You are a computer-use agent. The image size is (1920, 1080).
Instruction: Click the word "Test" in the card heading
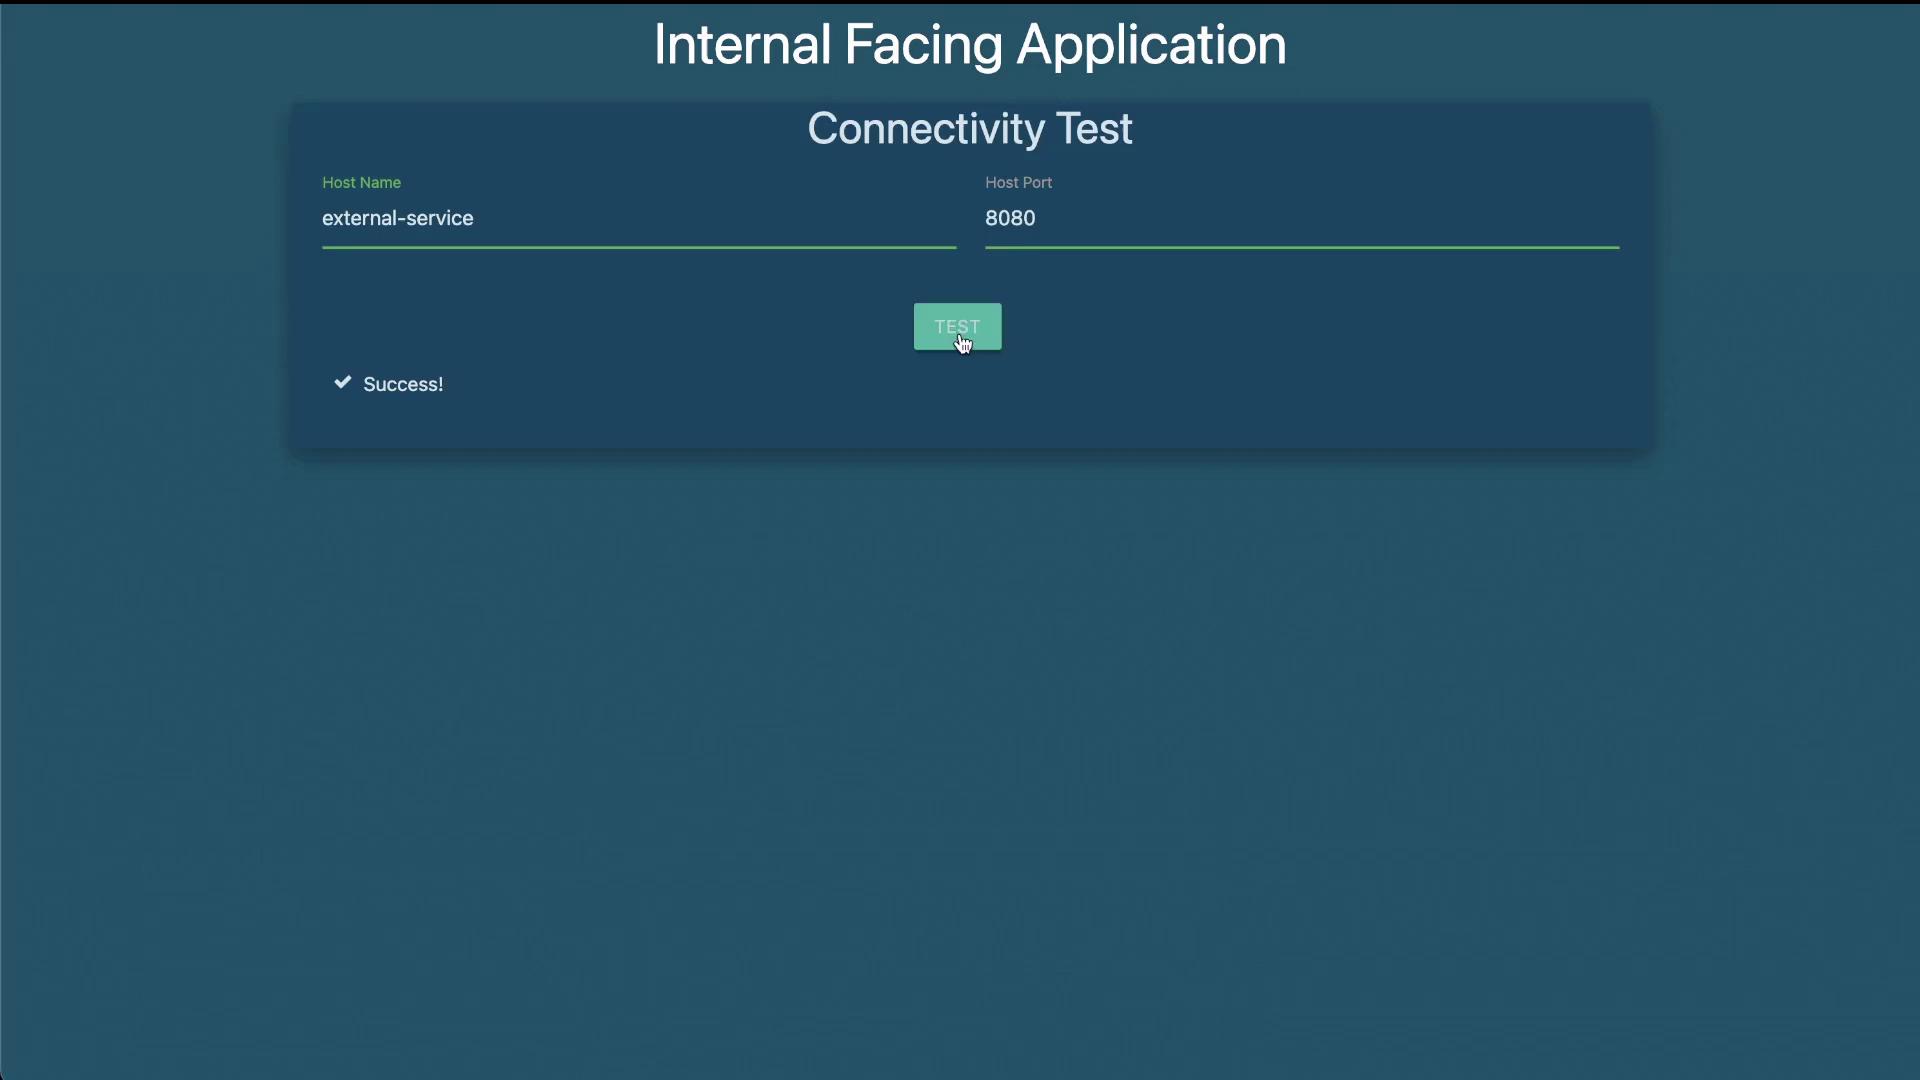point(1094,129)
